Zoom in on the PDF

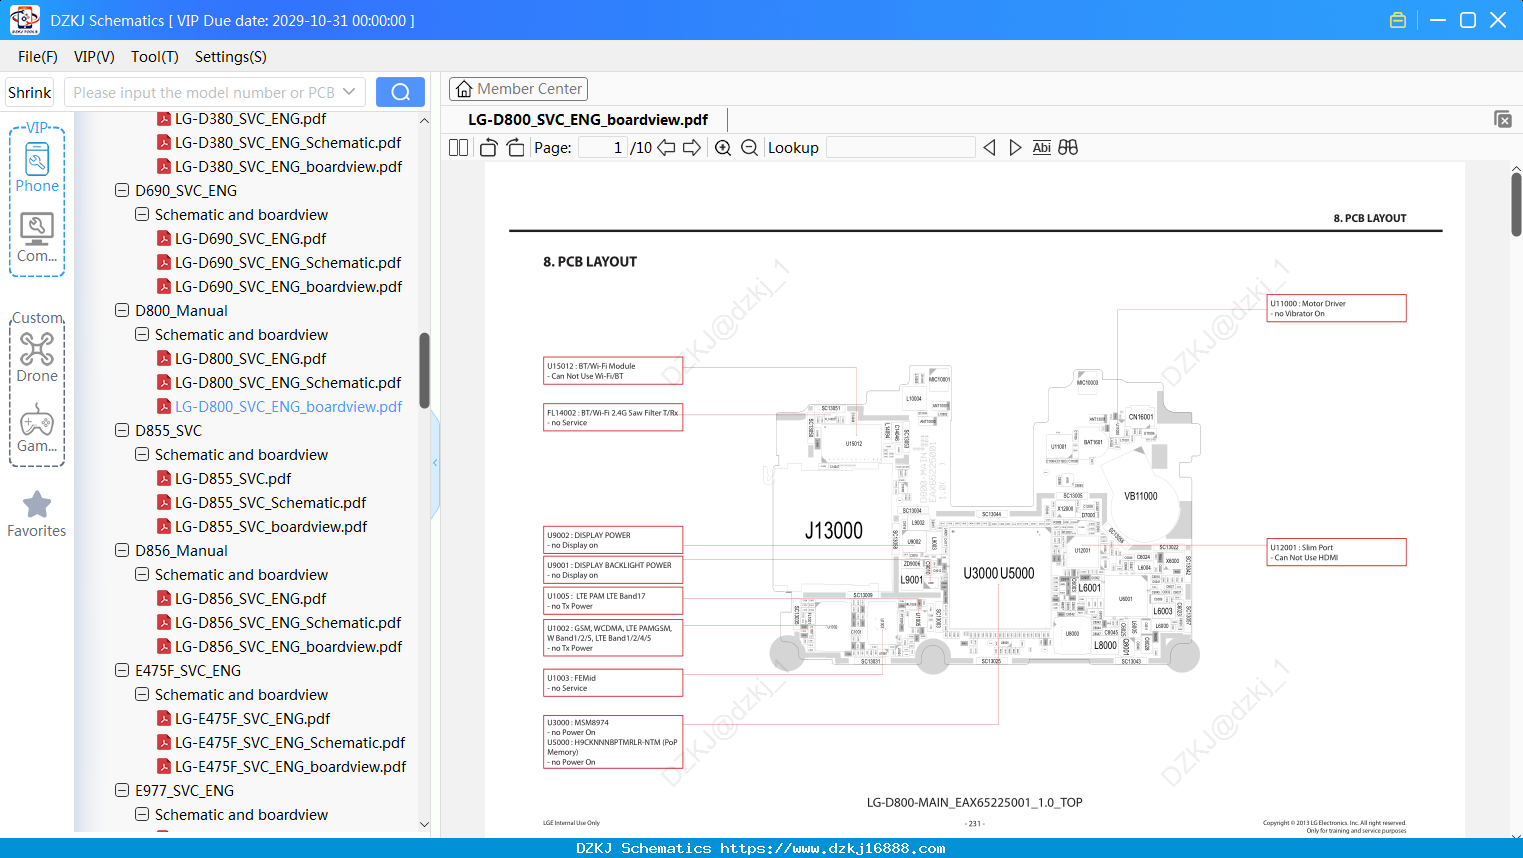723,148
